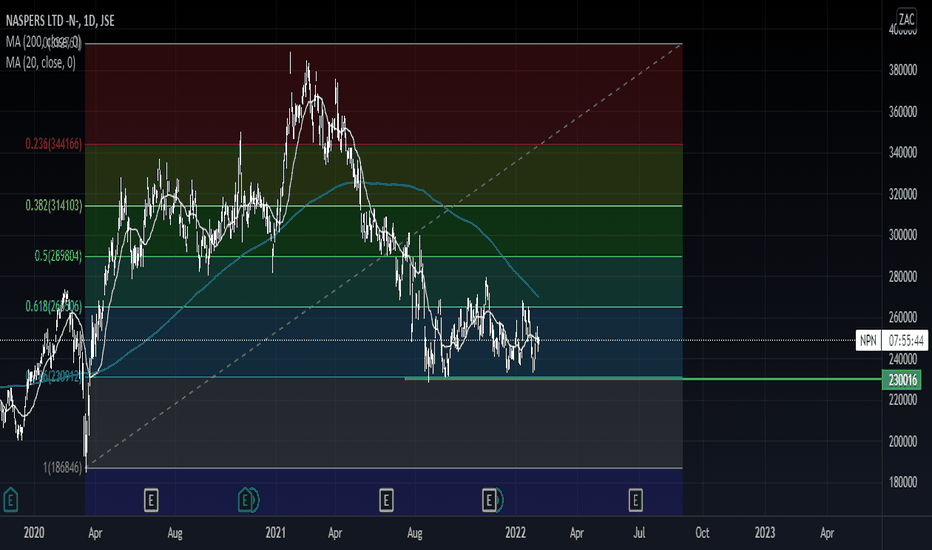
Task: Select the NASPERS LTD -N-, 1D, JSE title
Action: click(60, 21)
